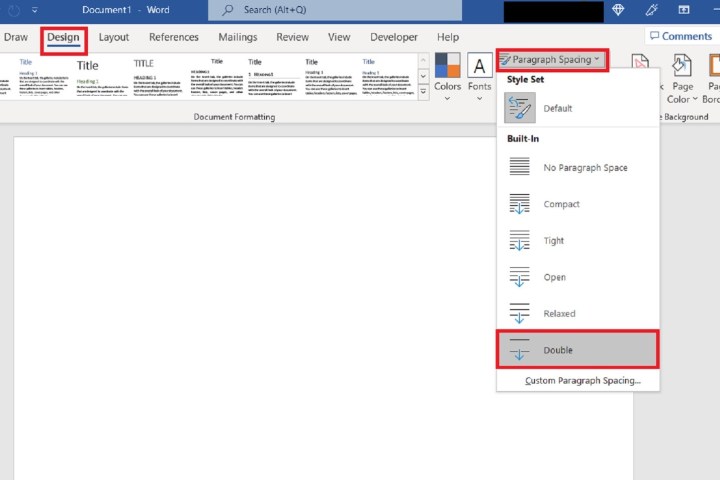Click the Page Color button
This screenshot has width=720, height=480.
tap(680, 78)
